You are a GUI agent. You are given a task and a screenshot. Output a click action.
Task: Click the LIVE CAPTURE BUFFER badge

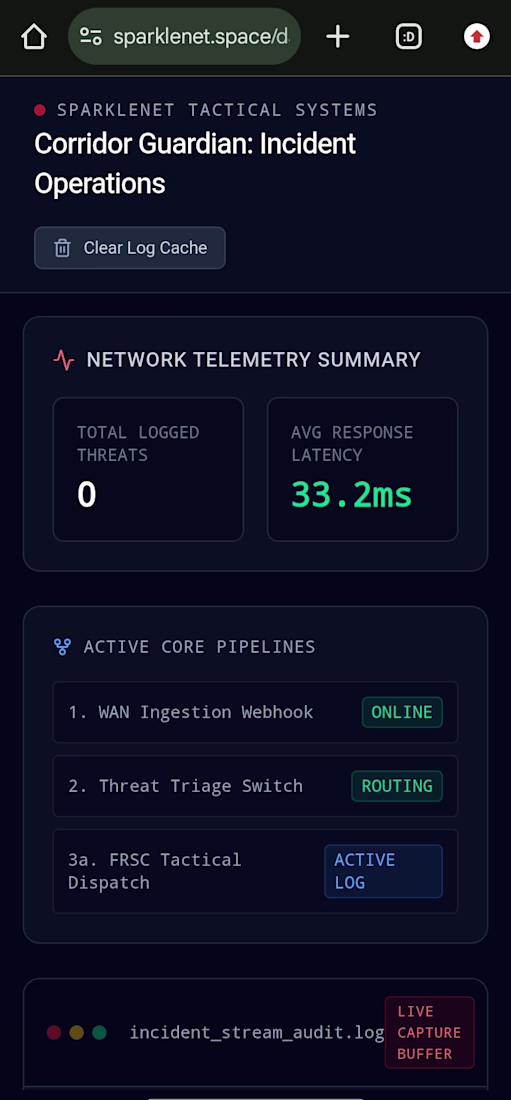click(430, 1033)
